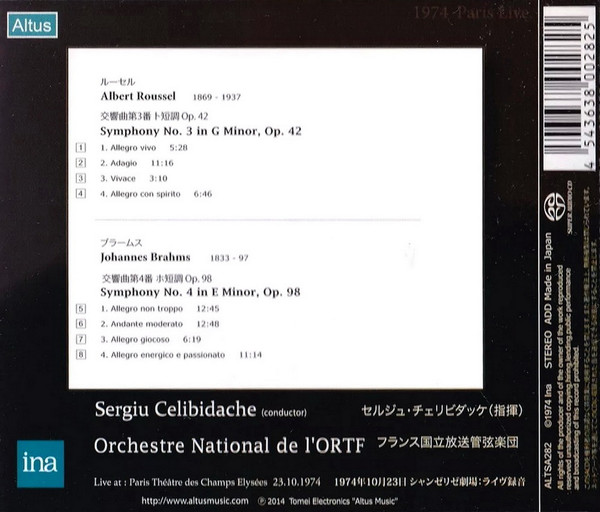
Task: Select the '2. Adagio' track title
Action: (x=119, y=163)
